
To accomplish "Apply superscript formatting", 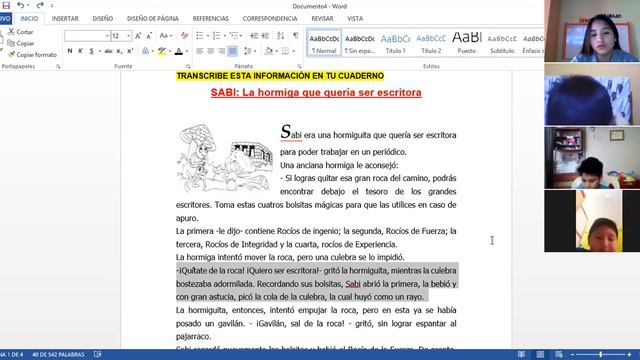I will (x=130, y=51).
